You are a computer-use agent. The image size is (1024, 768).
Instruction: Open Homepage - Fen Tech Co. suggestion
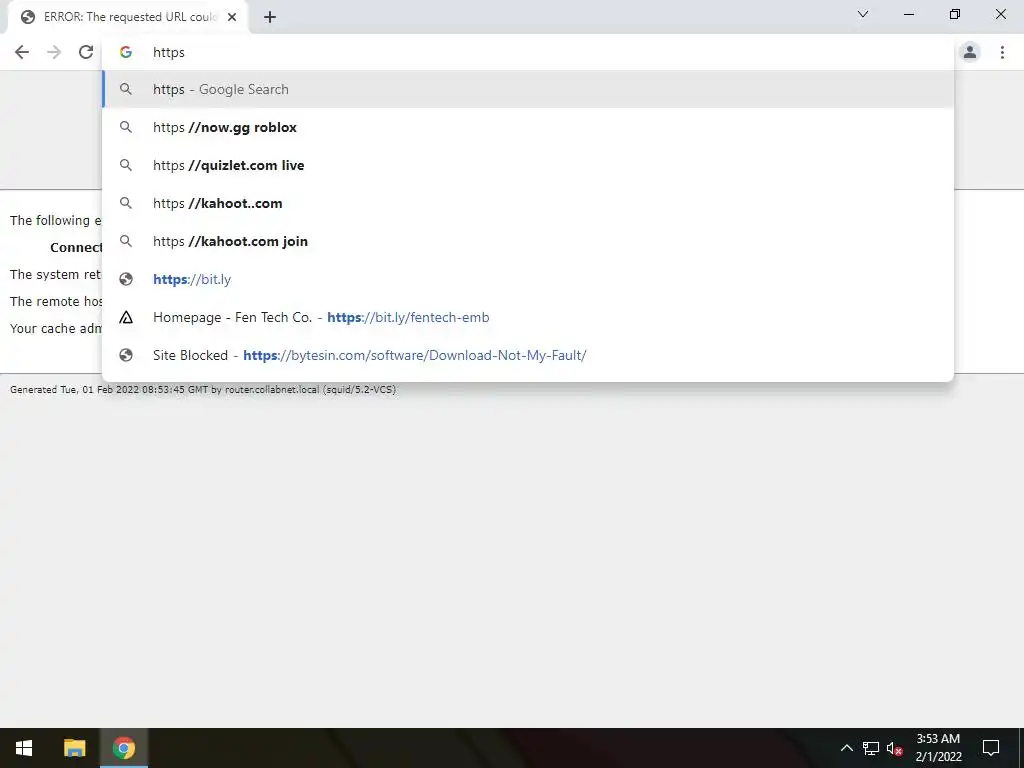click(528, 317)
